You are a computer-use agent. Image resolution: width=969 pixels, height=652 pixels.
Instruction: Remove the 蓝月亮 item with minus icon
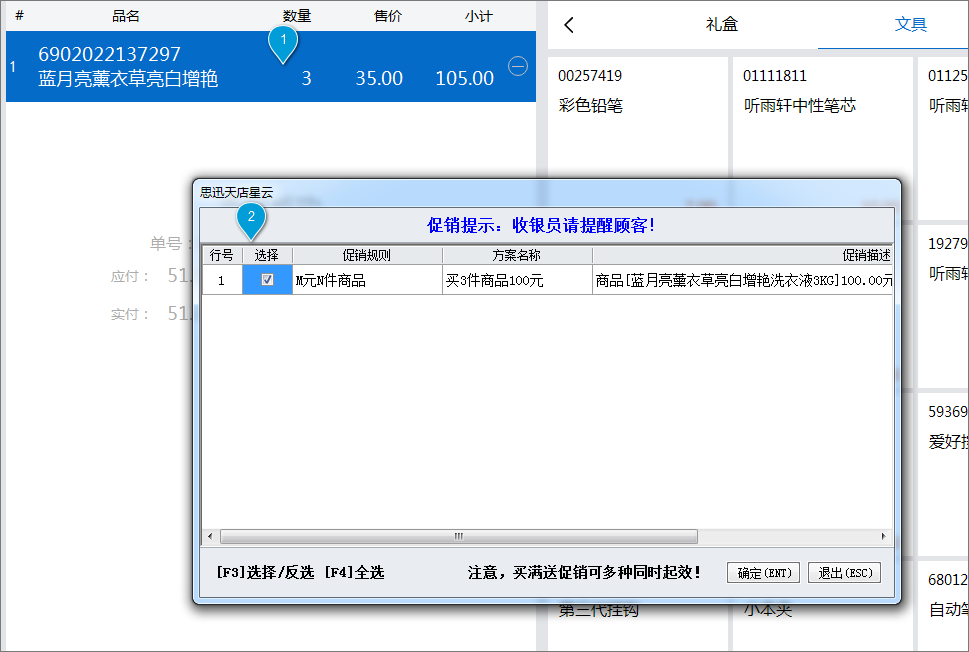518,66
